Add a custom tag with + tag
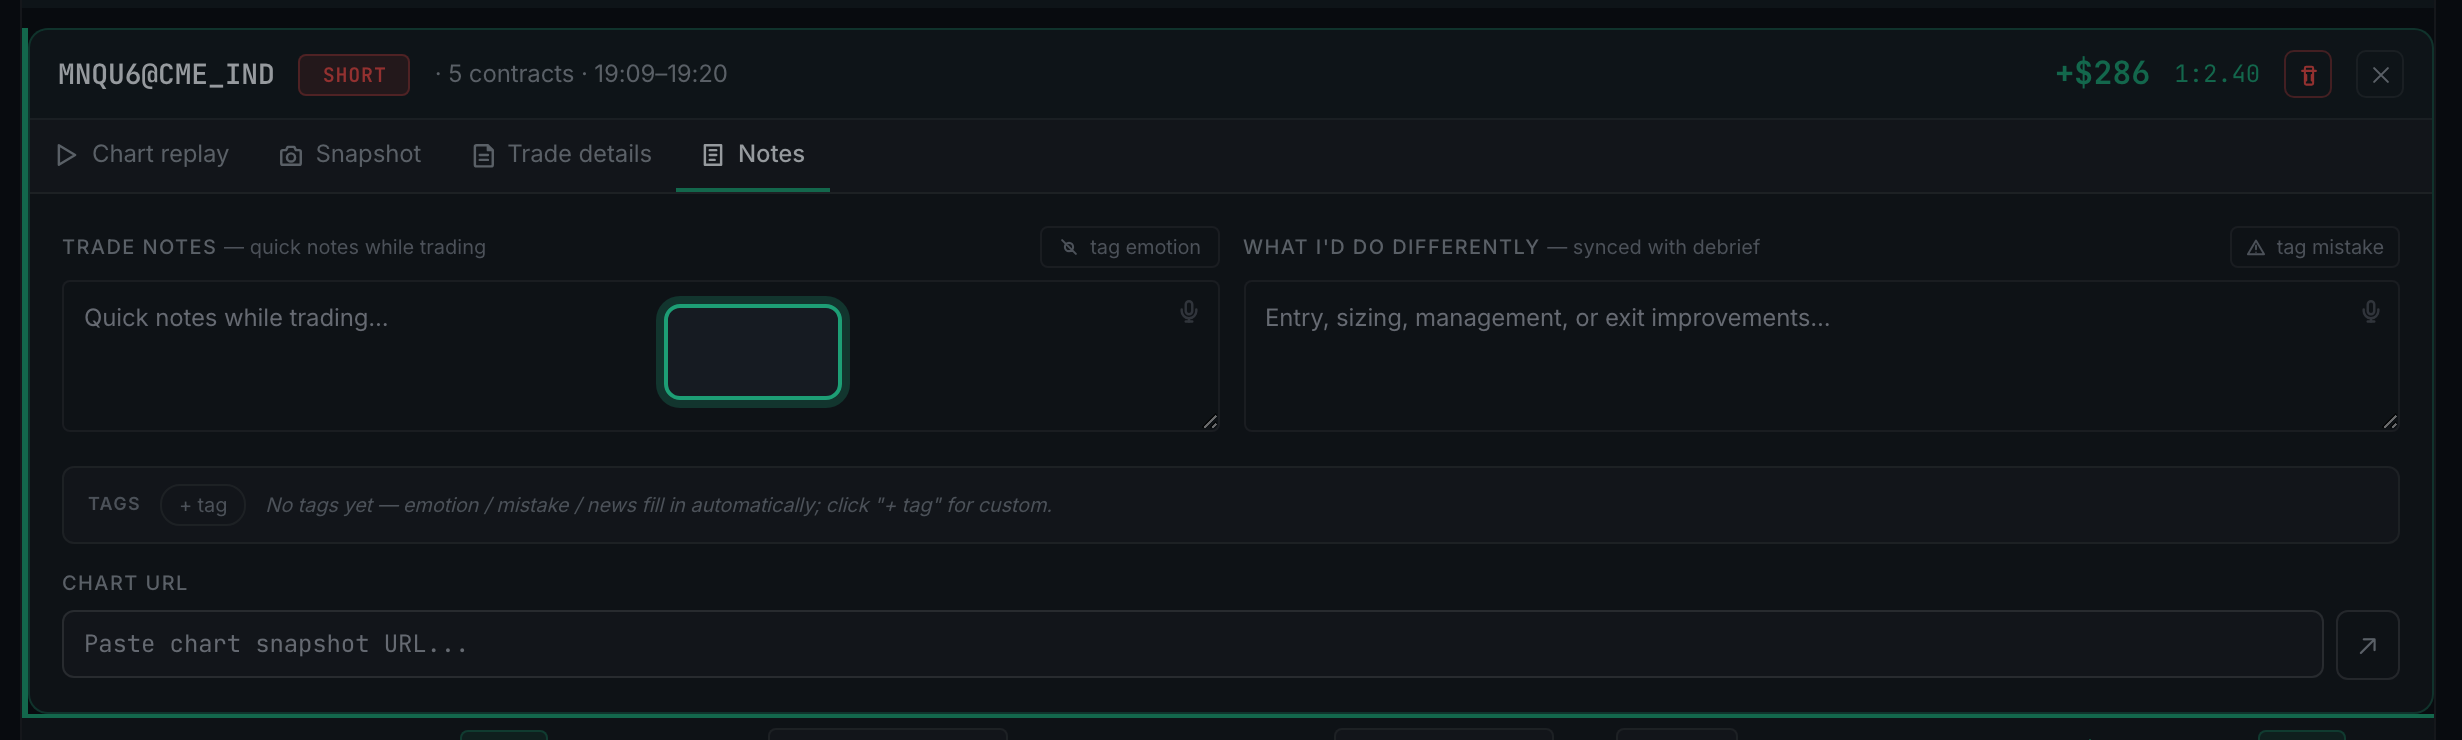Image resolution: width=2462 pixels, height=740 pixels. point(203,505)
